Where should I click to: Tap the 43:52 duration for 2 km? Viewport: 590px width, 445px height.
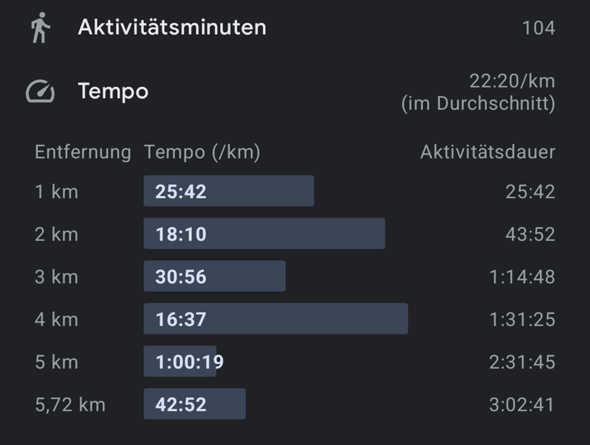pos(530,234)
